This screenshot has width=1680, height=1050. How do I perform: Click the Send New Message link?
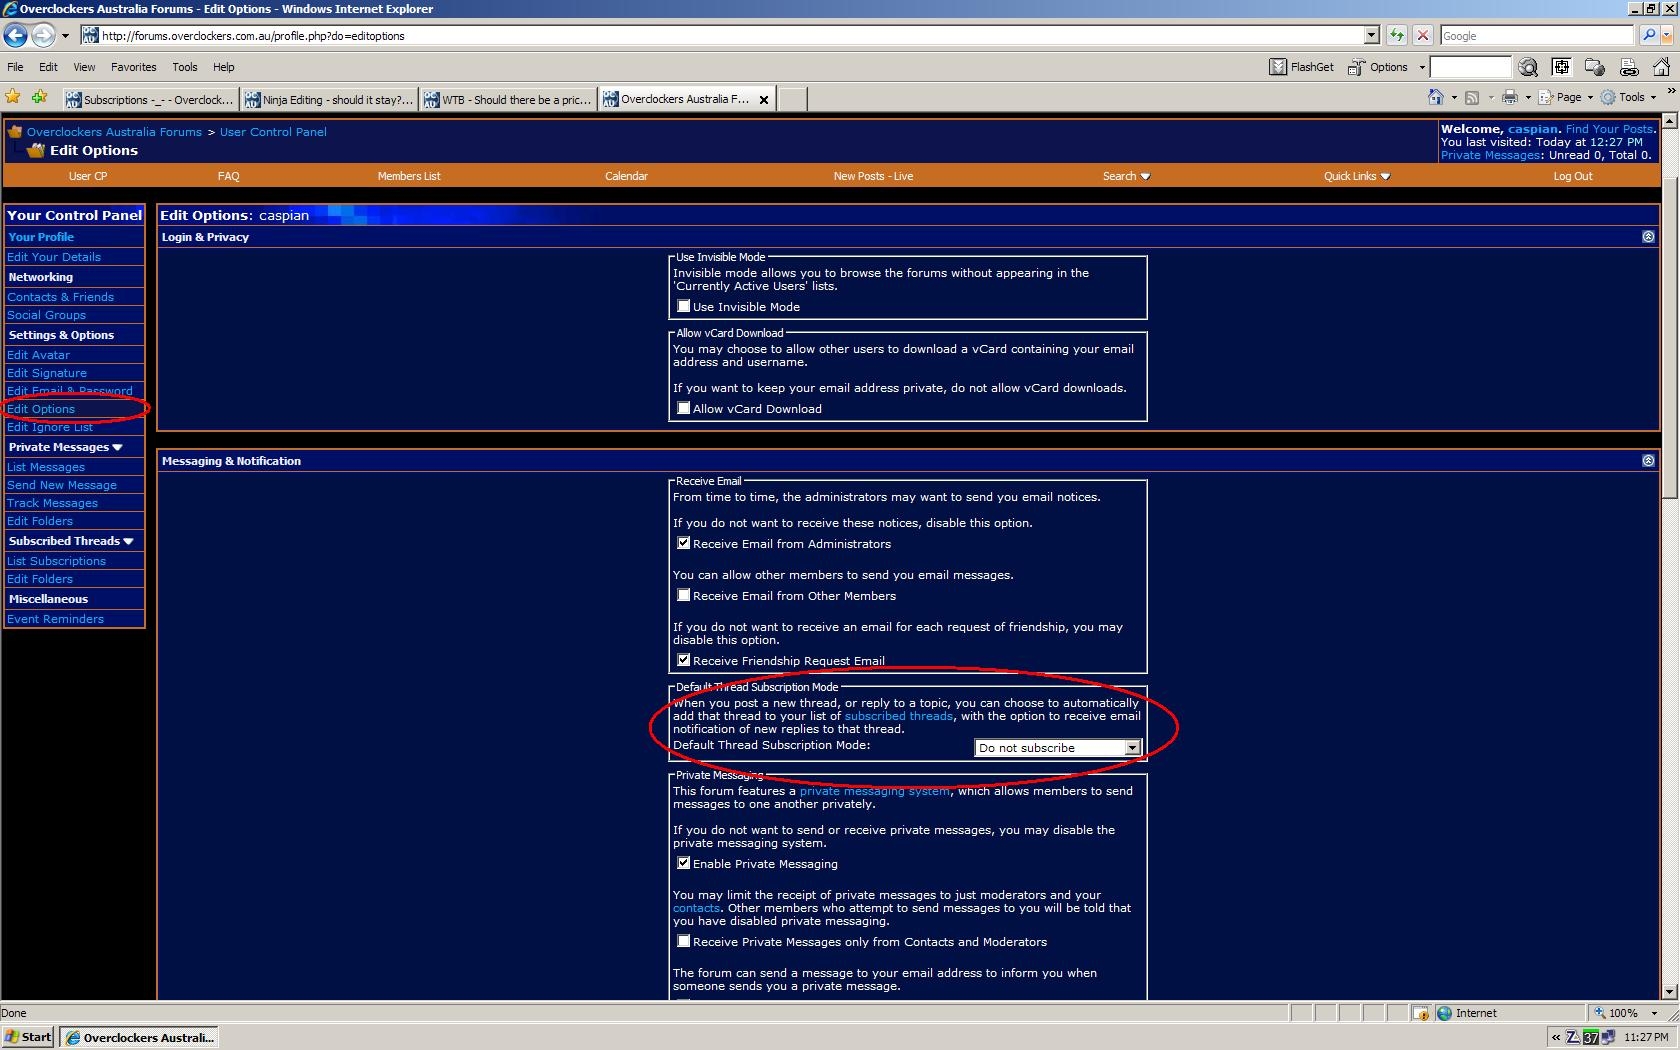click(62, 485)
